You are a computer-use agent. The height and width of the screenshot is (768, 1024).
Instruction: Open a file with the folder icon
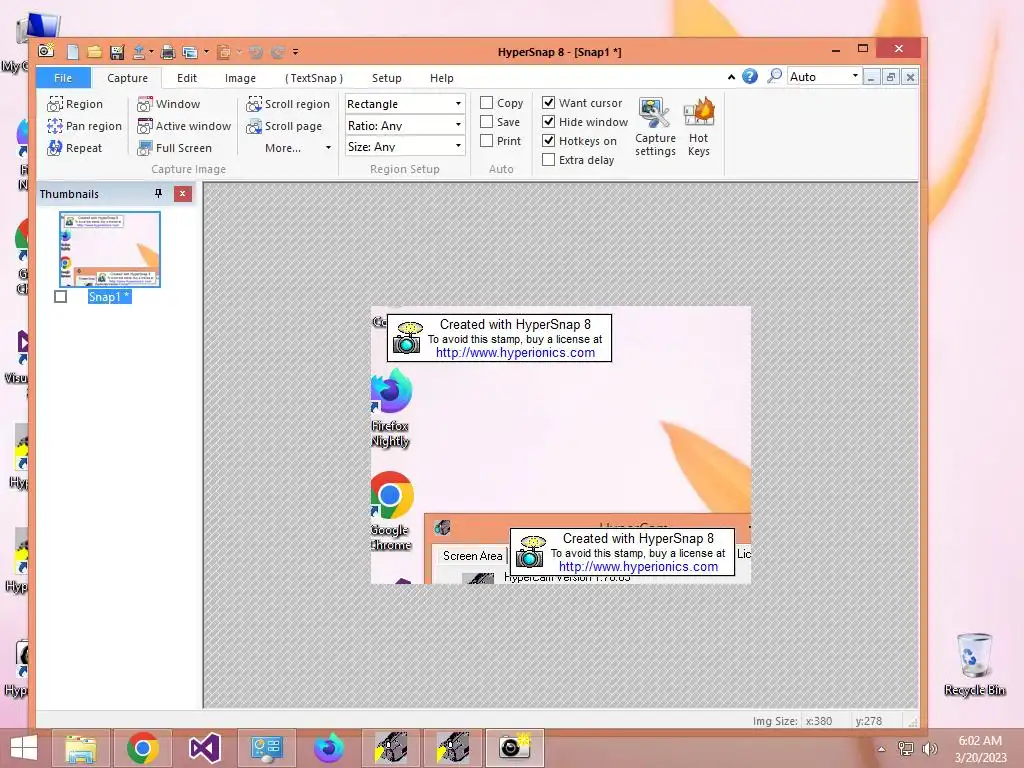[95, 52]
